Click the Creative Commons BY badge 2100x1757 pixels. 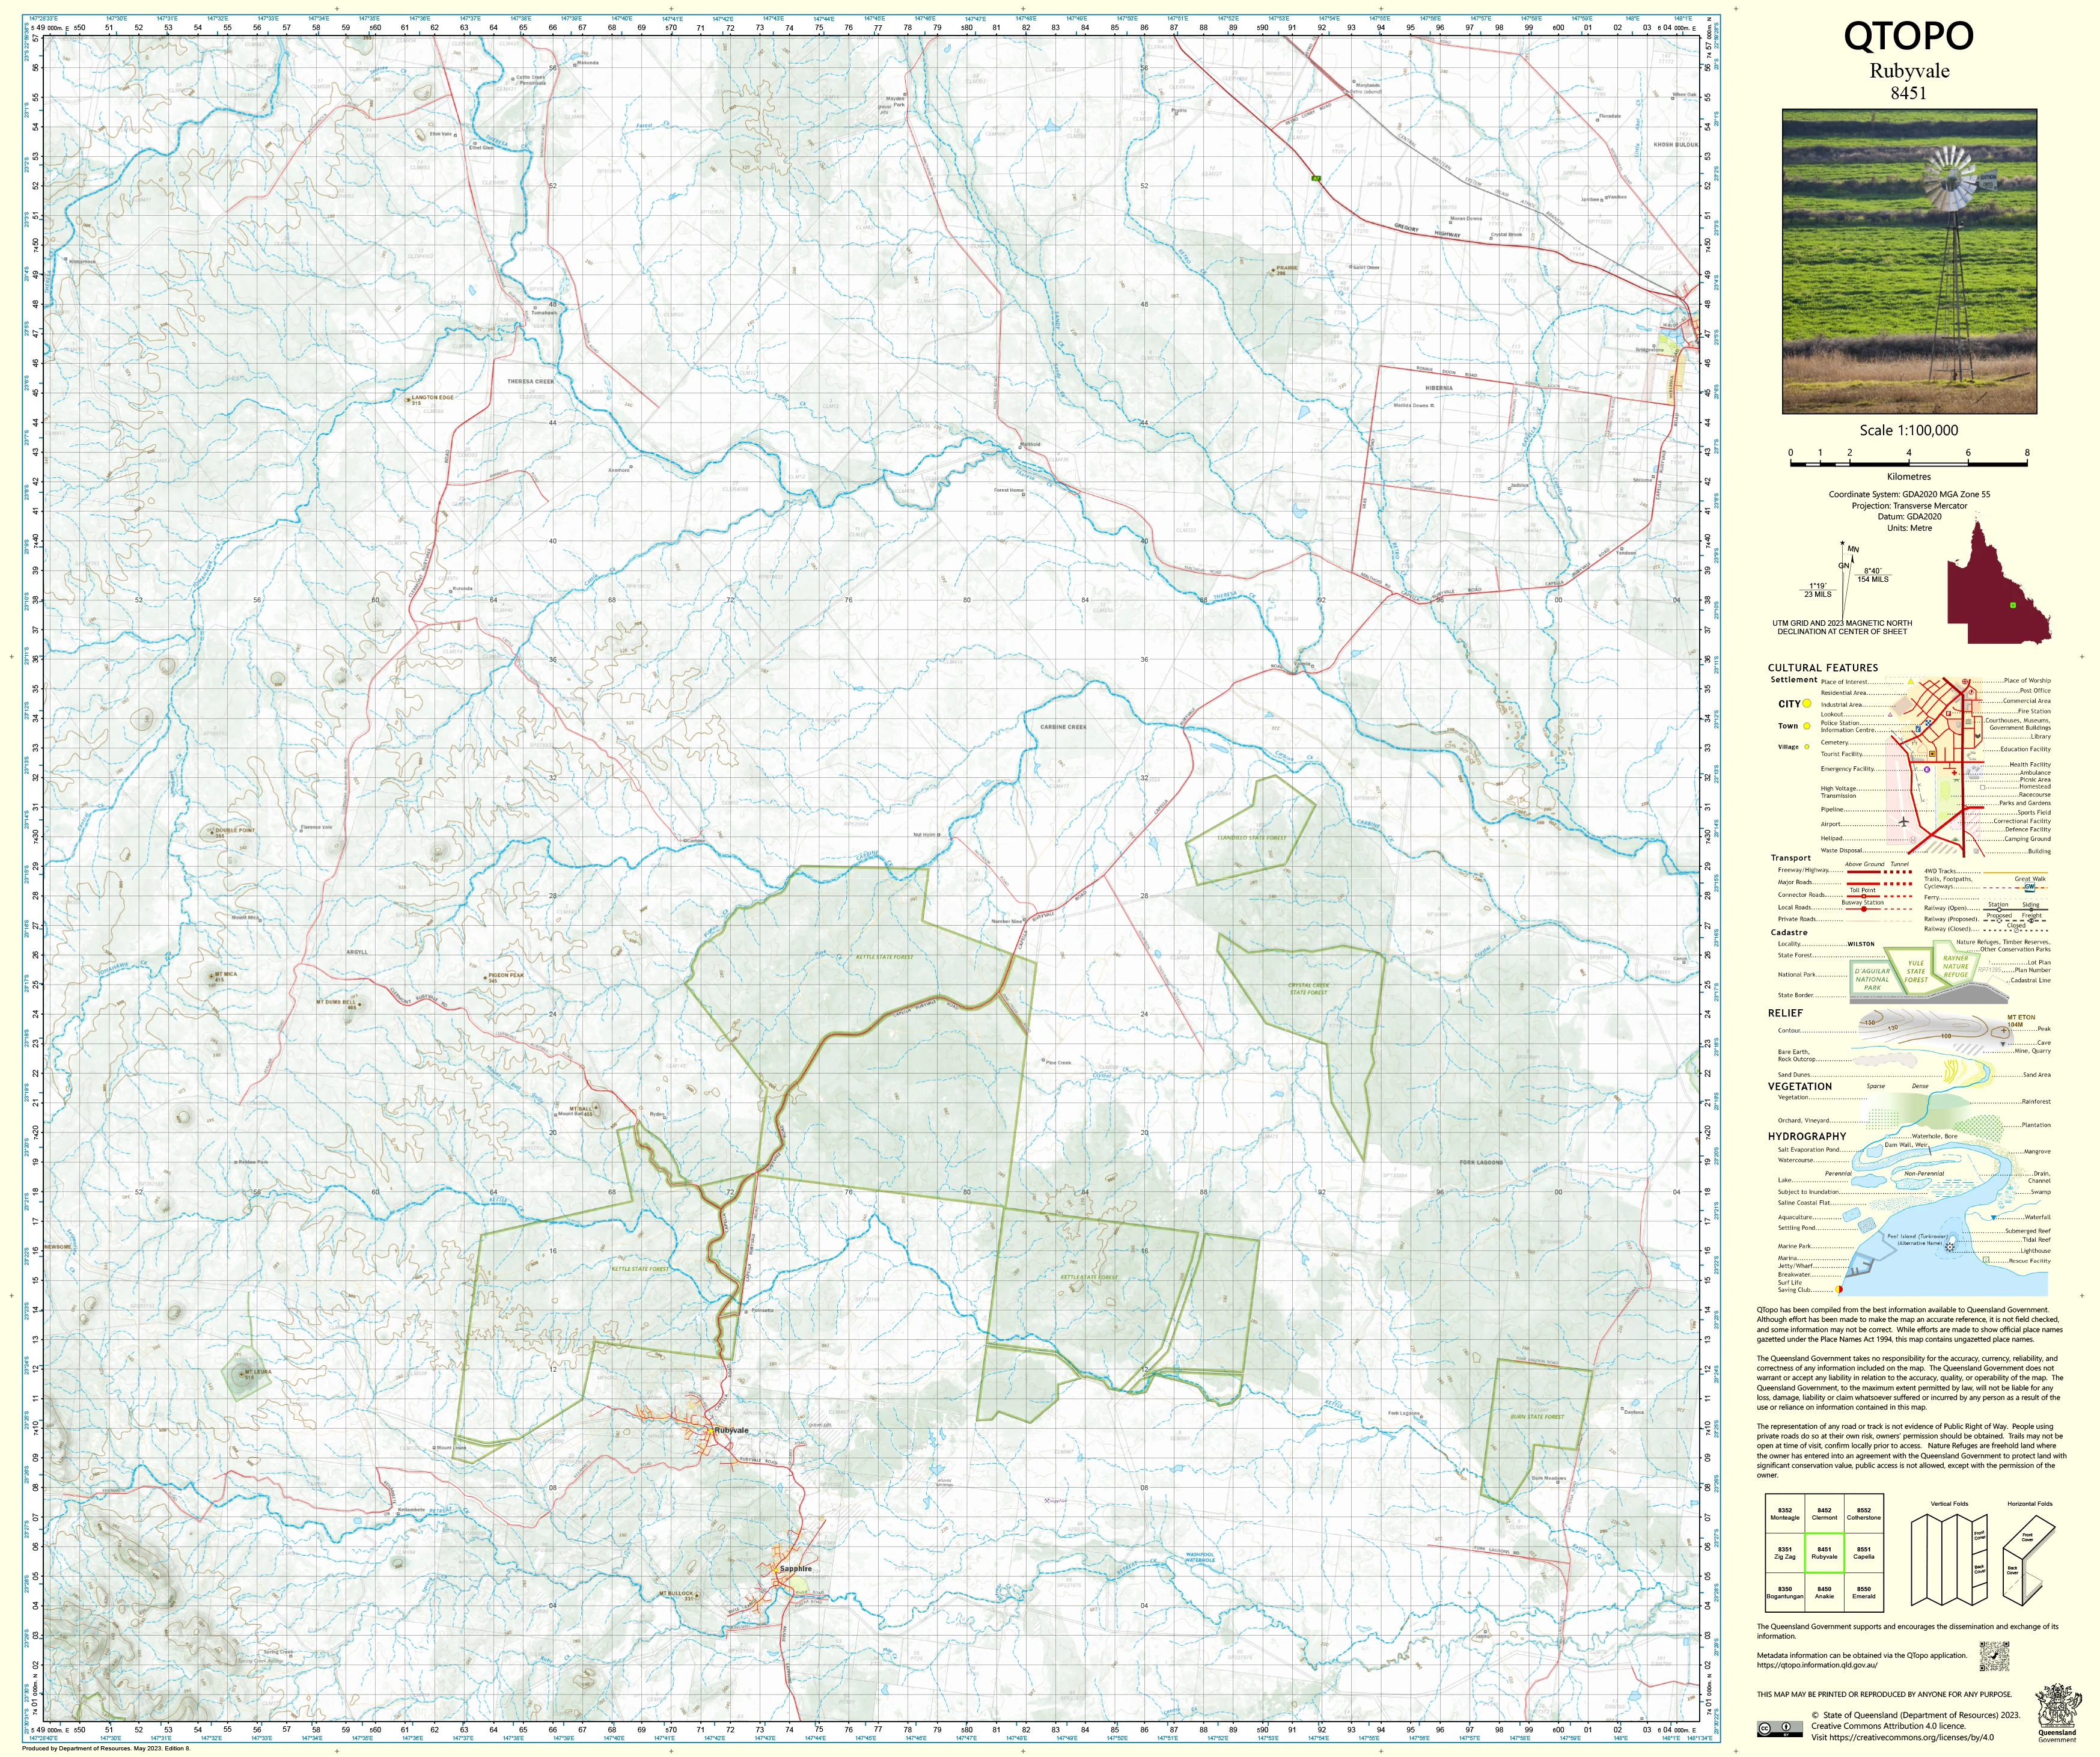[1780, 1729]
